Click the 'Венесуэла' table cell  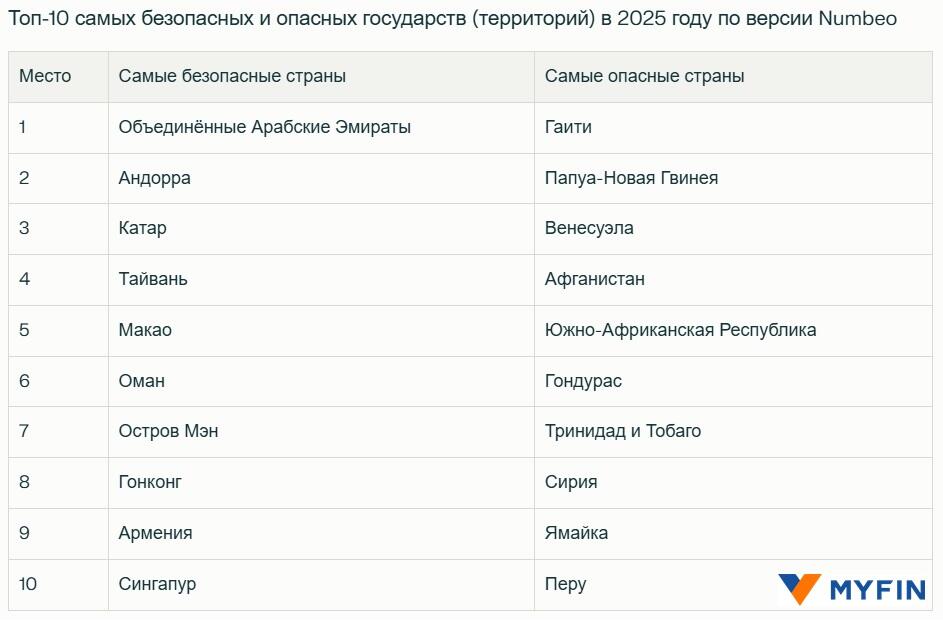coord(589,228)
